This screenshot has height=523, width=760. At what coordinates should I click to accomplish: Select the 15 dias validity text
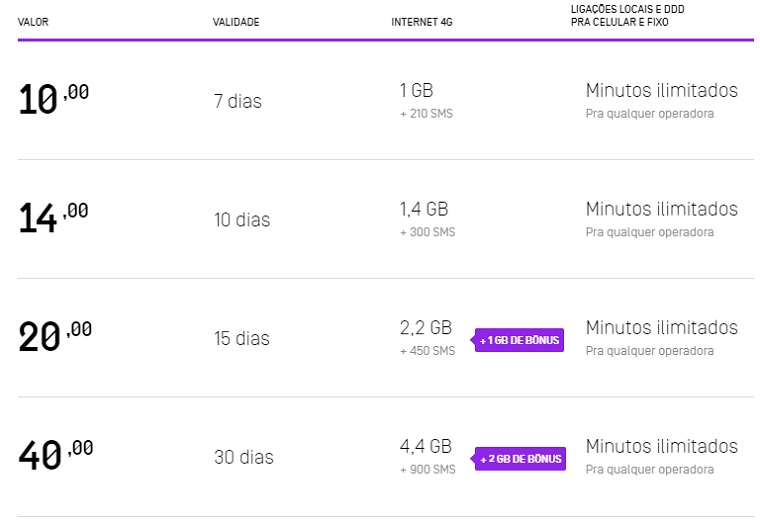[x=242, y=339]
